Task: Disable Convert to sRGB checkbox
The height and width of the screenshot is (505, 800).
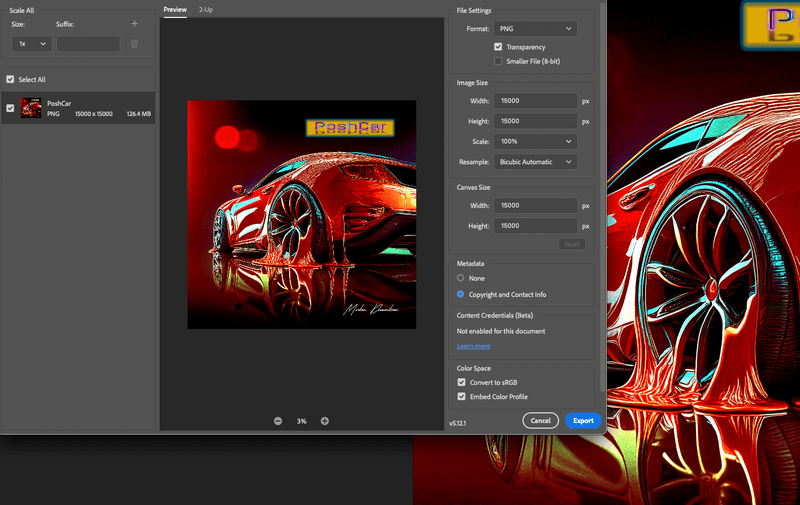Action: point(461,382)
